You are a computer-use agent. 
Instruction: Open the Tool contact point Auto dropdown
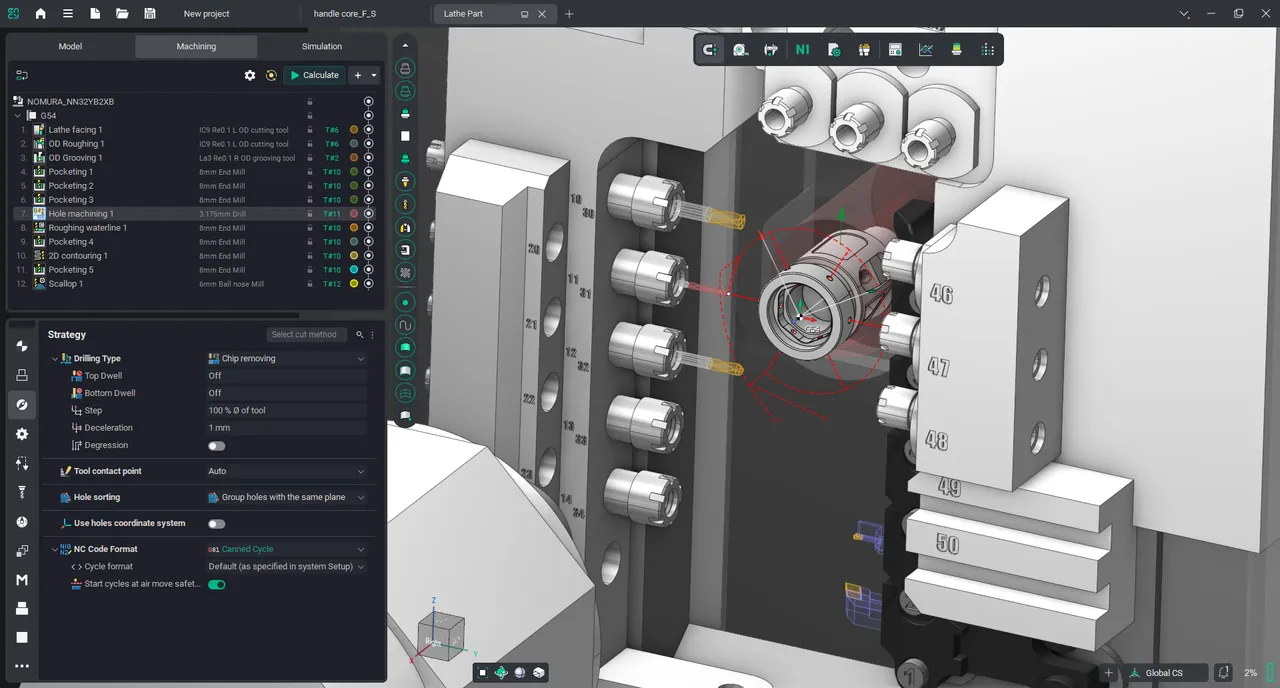coord(286,471)
